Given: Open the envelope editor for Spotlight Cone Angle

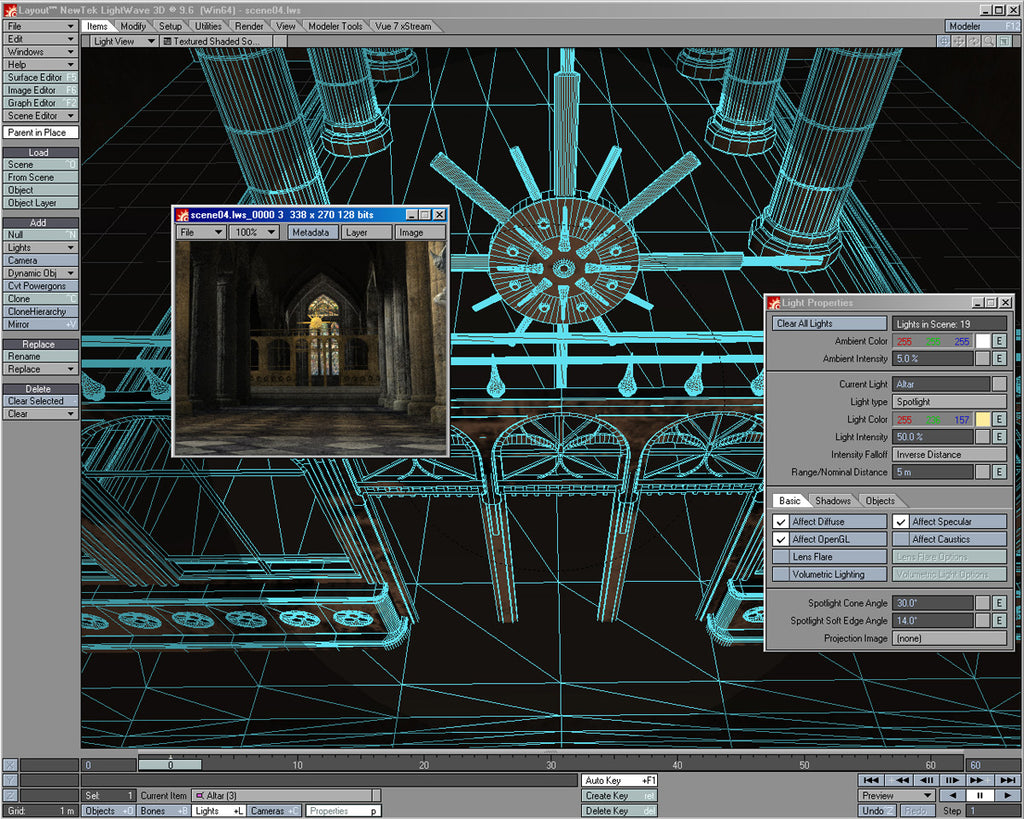Looking at the screenshot, I should pos(998,603).
